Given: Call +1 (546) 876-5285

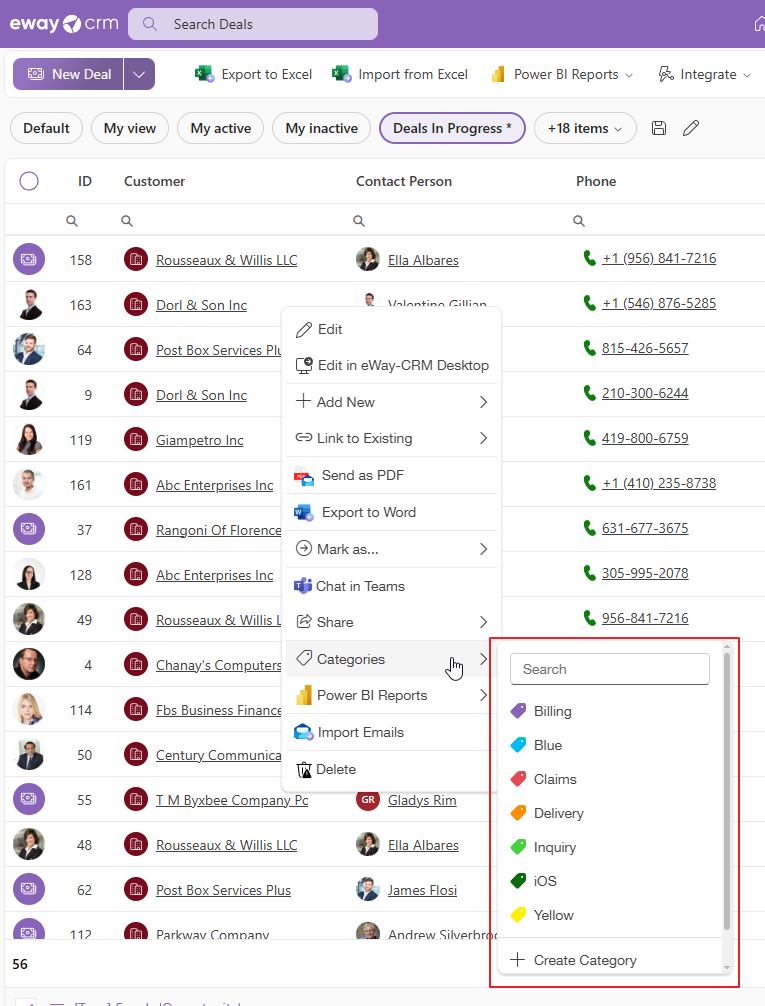Looking at the screenshot, I should coord(659,303).
